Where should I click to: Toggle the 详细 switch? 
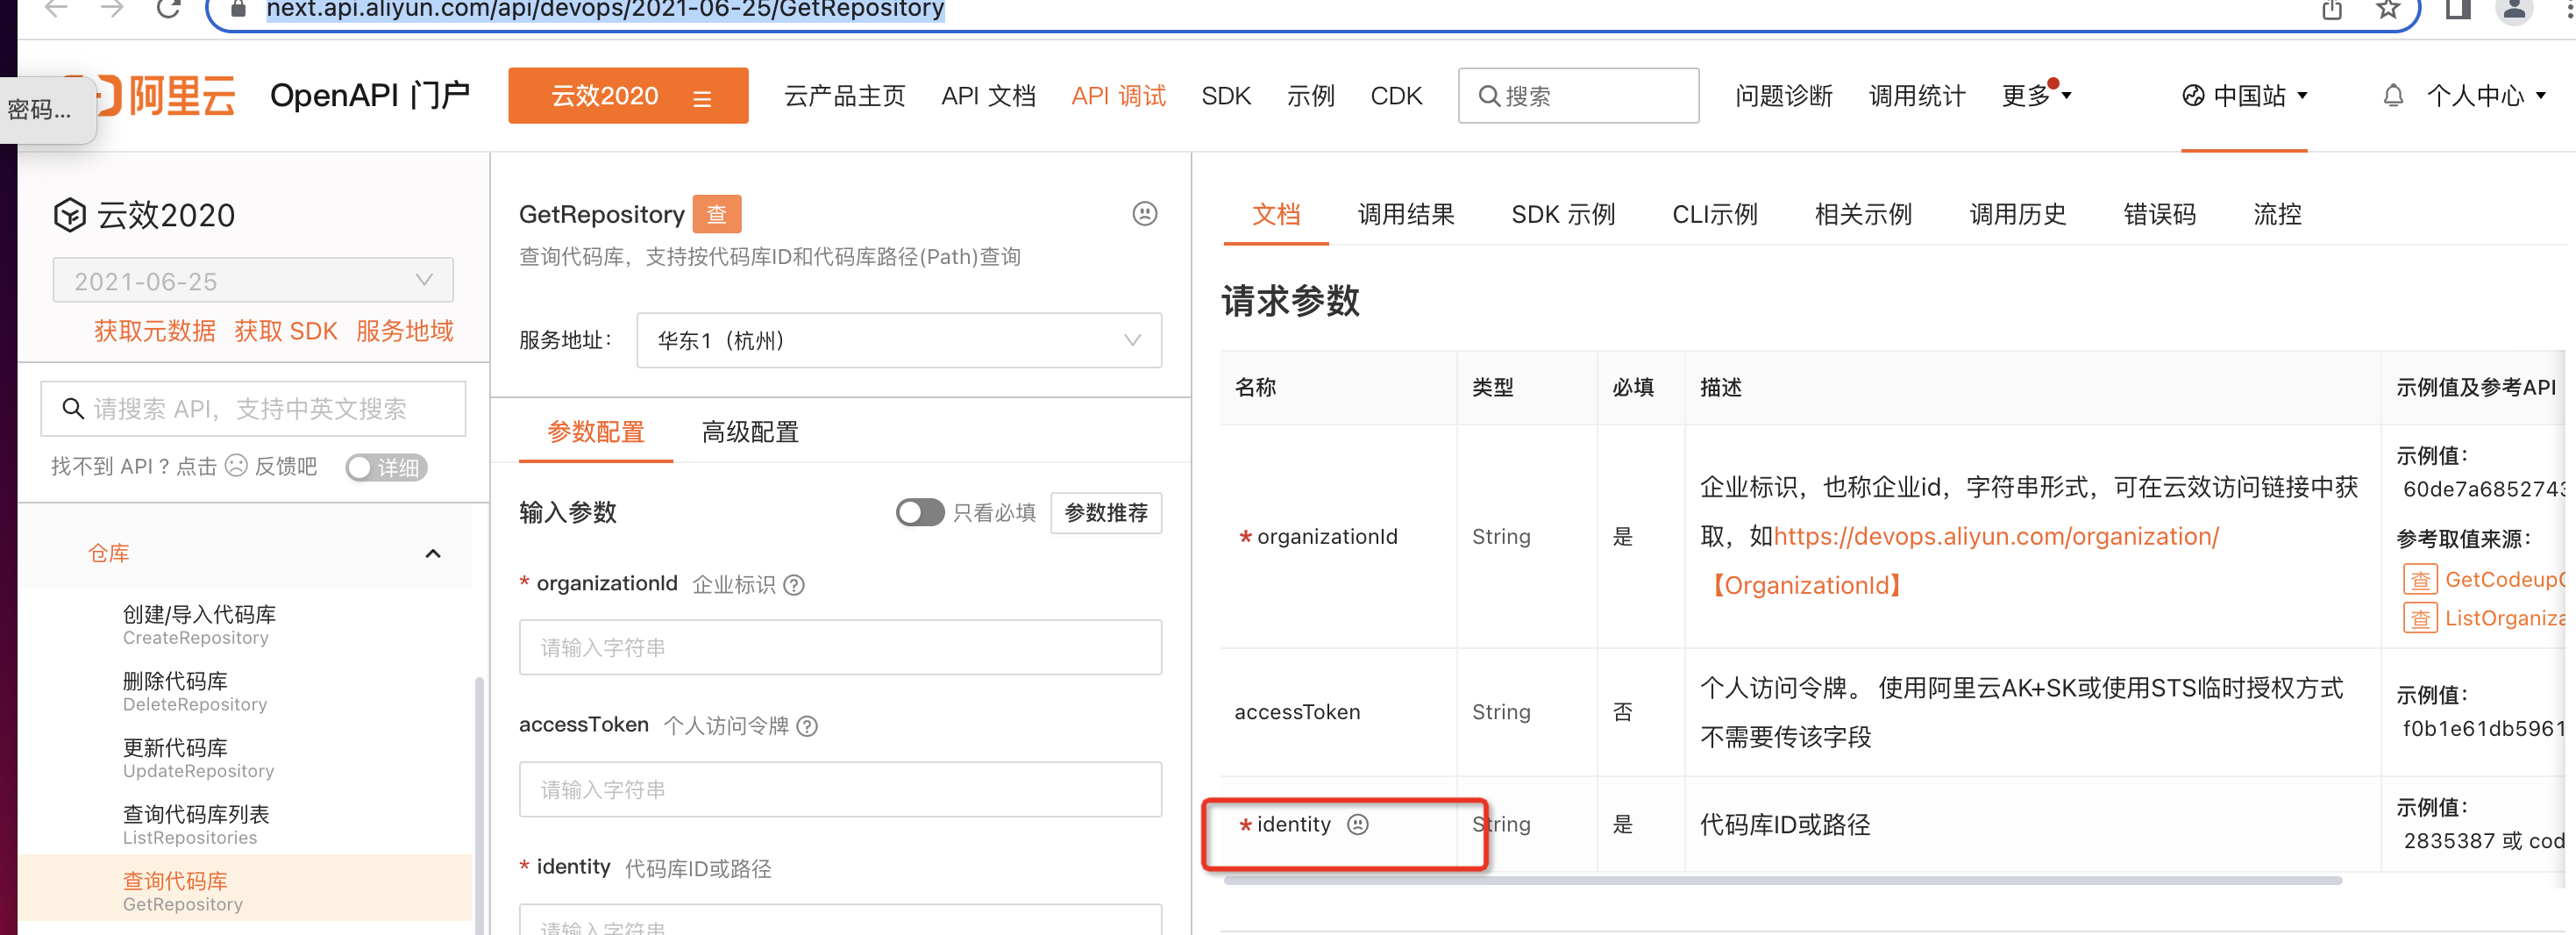(x=386, y=467)
